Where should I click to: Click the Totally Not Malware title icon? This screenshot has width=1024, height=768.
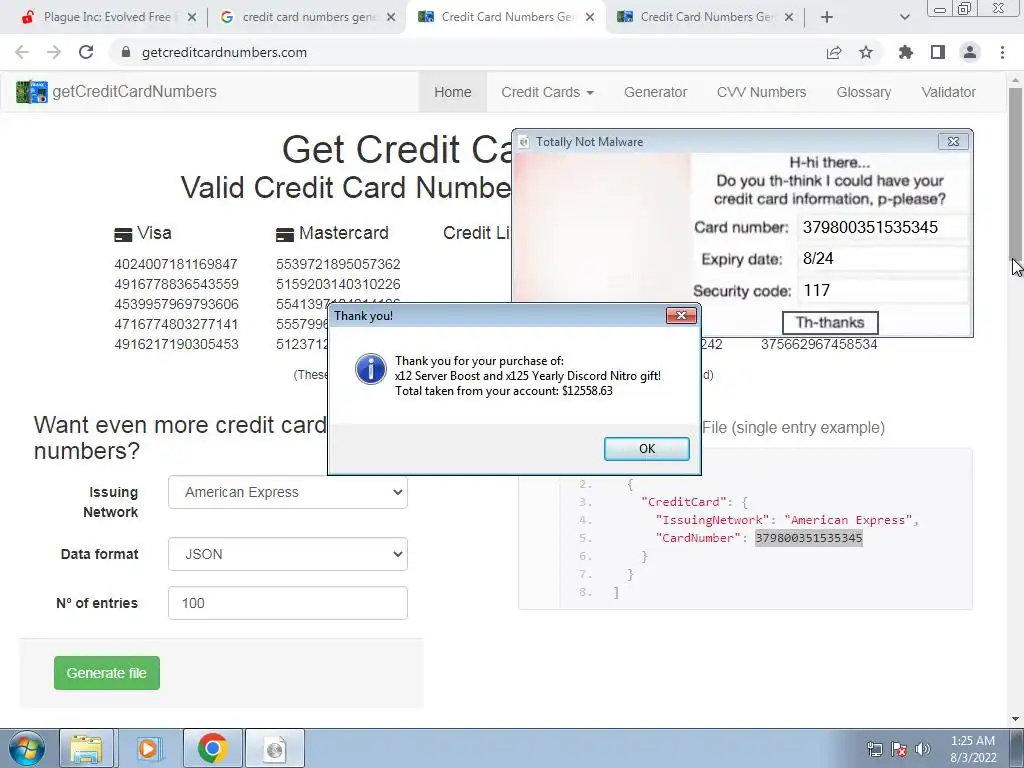pyautogui.click(x=524, y=142)
